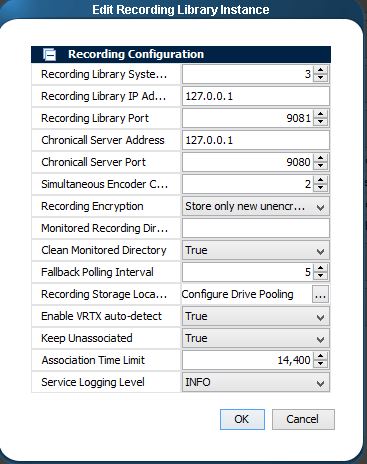The width and height of the screenshot is (367, 464).
Task: Confirm changes with OK button
Action: coord(242,419)
